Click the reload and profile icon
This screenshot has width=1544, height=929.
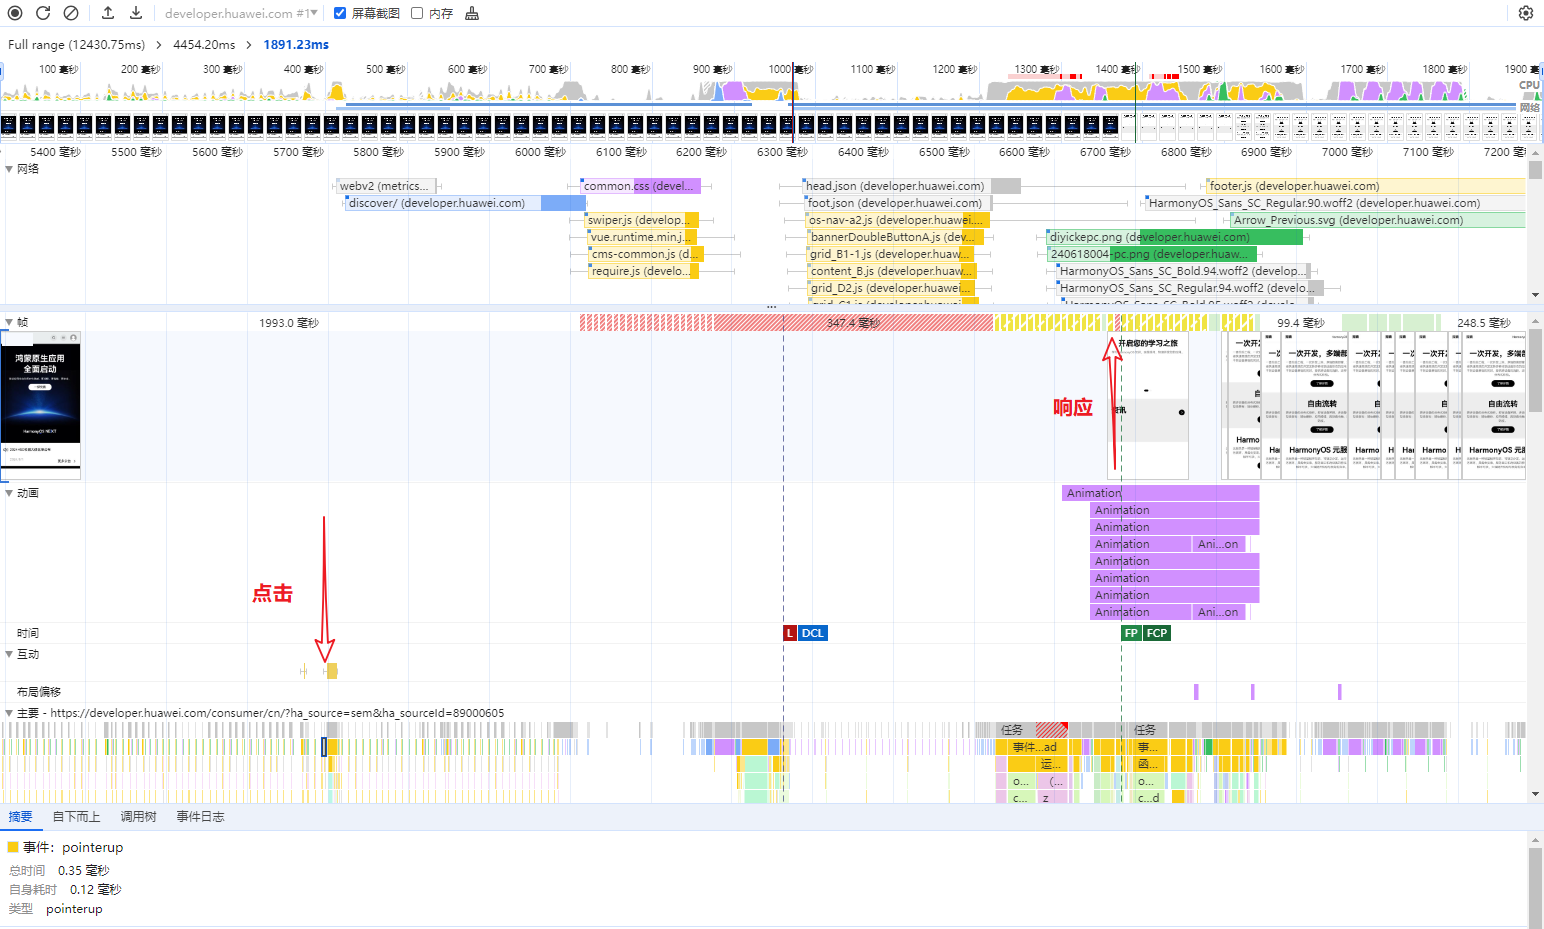tap(43, 13)
